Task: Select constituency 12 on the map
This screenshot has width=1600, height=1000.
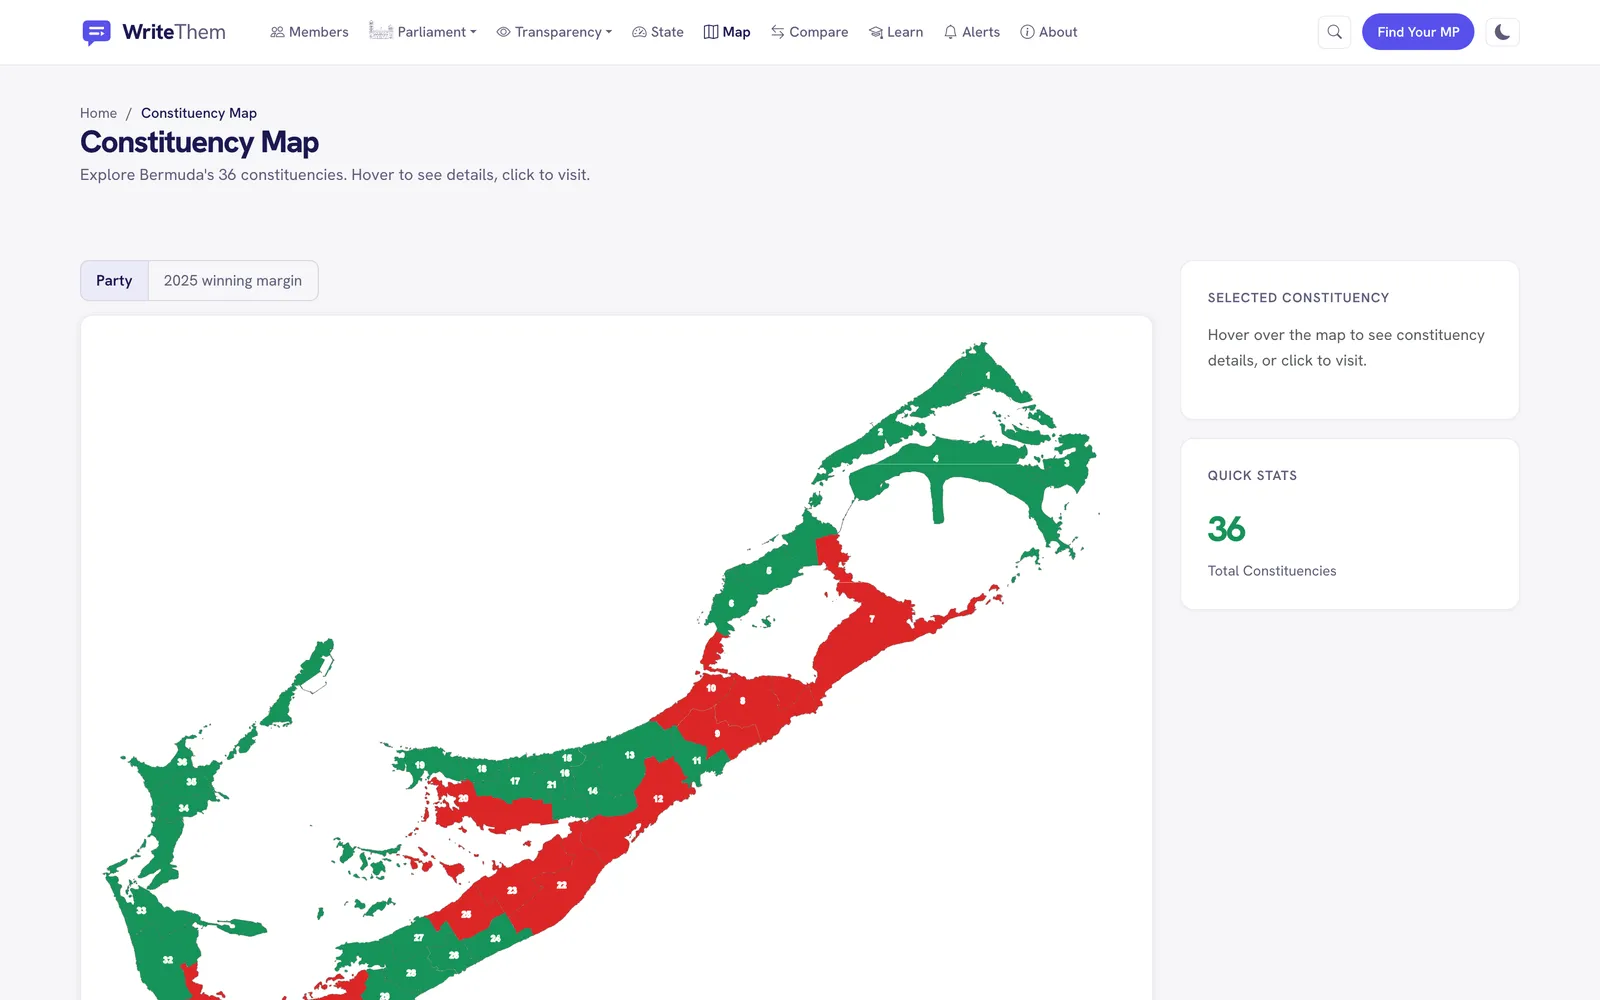Action: pyautogui.click(x=658, y=798)
